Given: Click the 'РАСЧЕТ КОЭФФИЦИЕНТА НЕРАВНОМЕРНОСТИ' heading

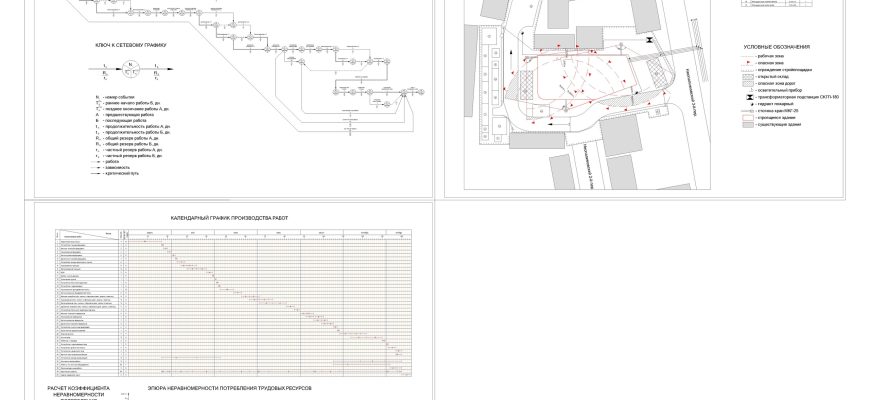Looking at the screenshot, I should (85, 390).
